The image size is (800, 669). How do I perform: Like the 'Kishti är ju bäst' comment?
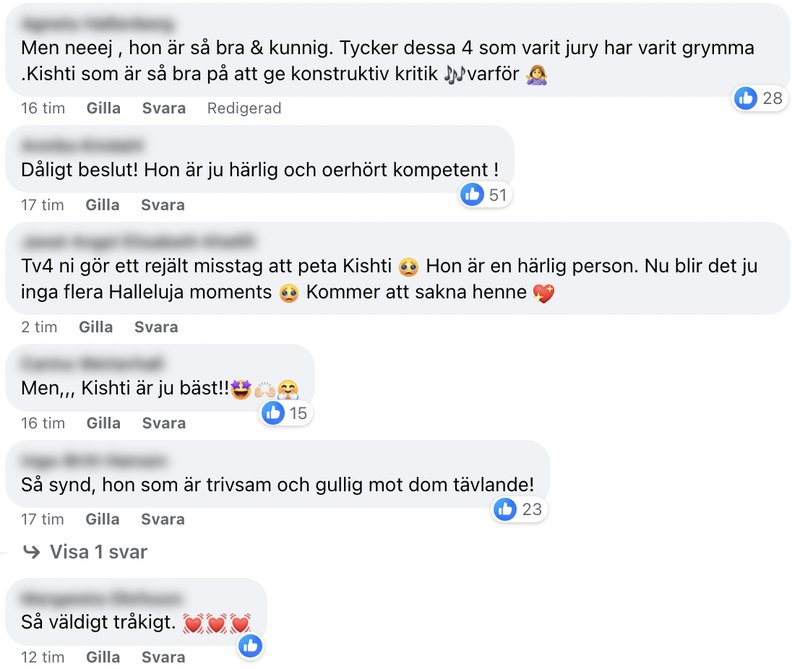tap(104, 424)
